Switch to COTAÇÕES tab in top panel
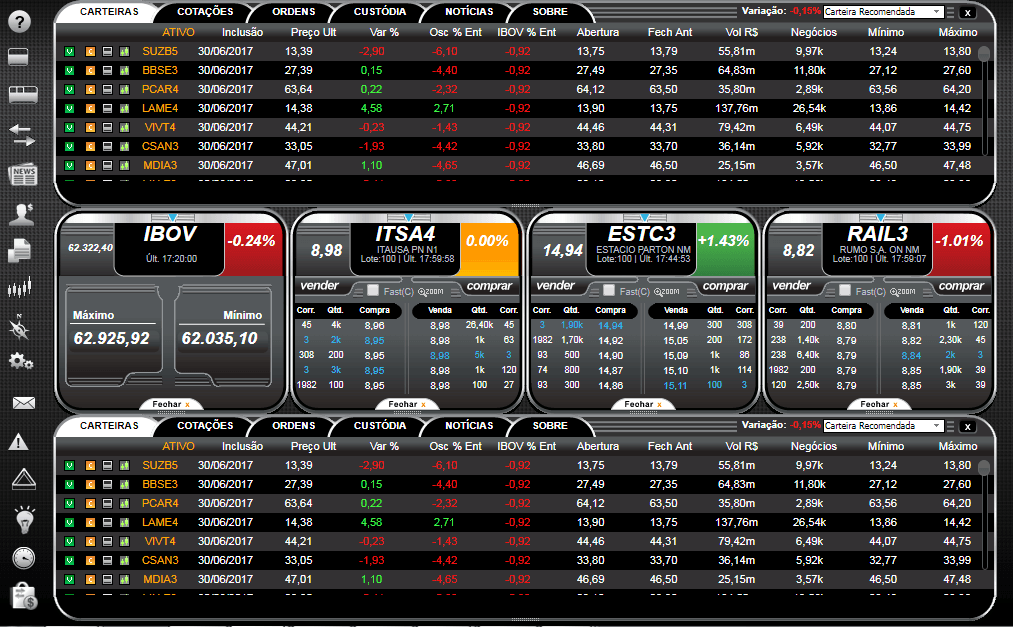Screen dimensions: 1013x627 point(205,12)
